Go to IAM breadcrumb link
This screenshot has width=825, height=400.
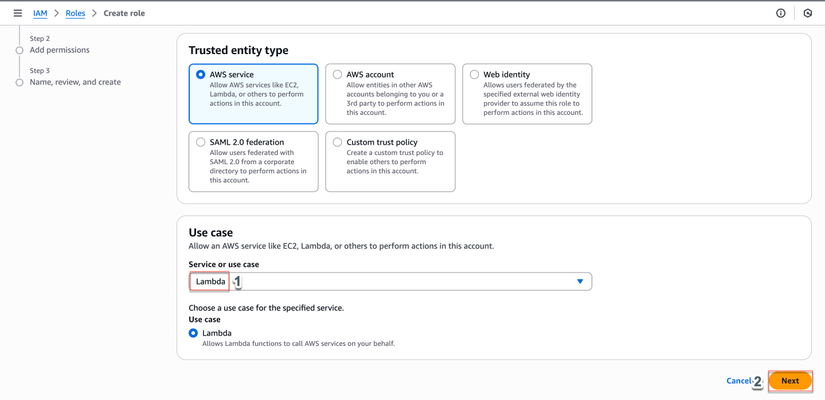pyautogui.click(x=40, y=13)
